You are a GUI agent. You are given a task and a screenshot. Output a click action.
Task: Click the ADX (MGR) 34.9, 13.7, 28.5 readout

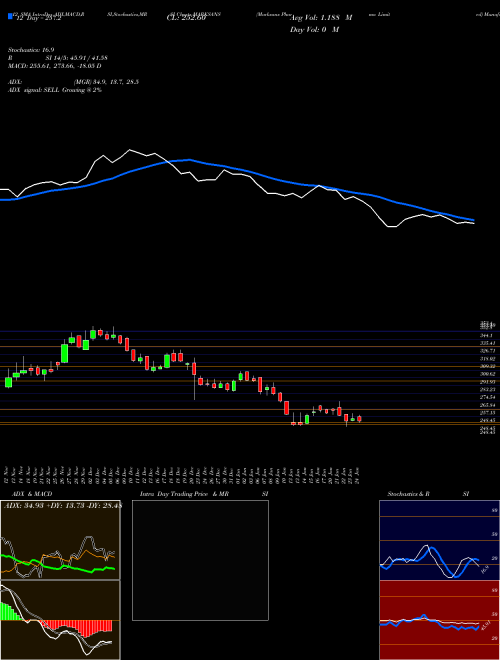[x=73, y=82]
